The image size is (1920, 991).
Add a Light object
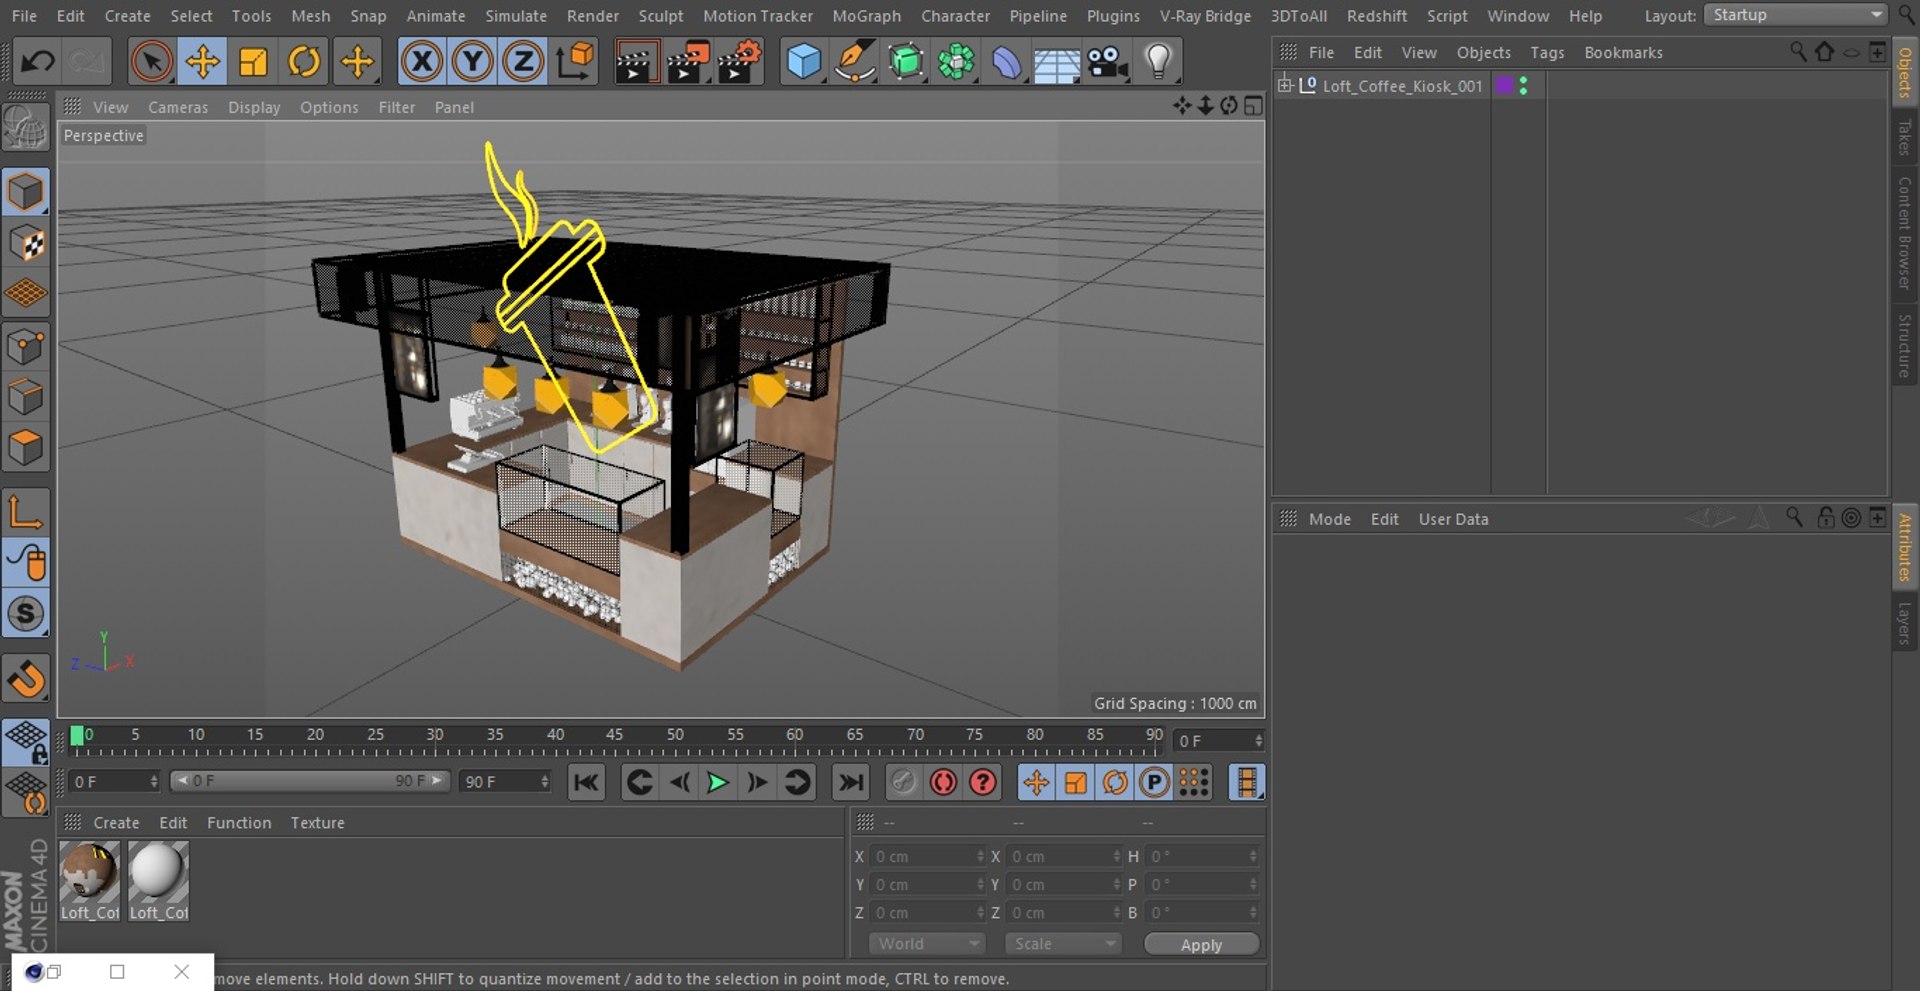pos(1158,62)
